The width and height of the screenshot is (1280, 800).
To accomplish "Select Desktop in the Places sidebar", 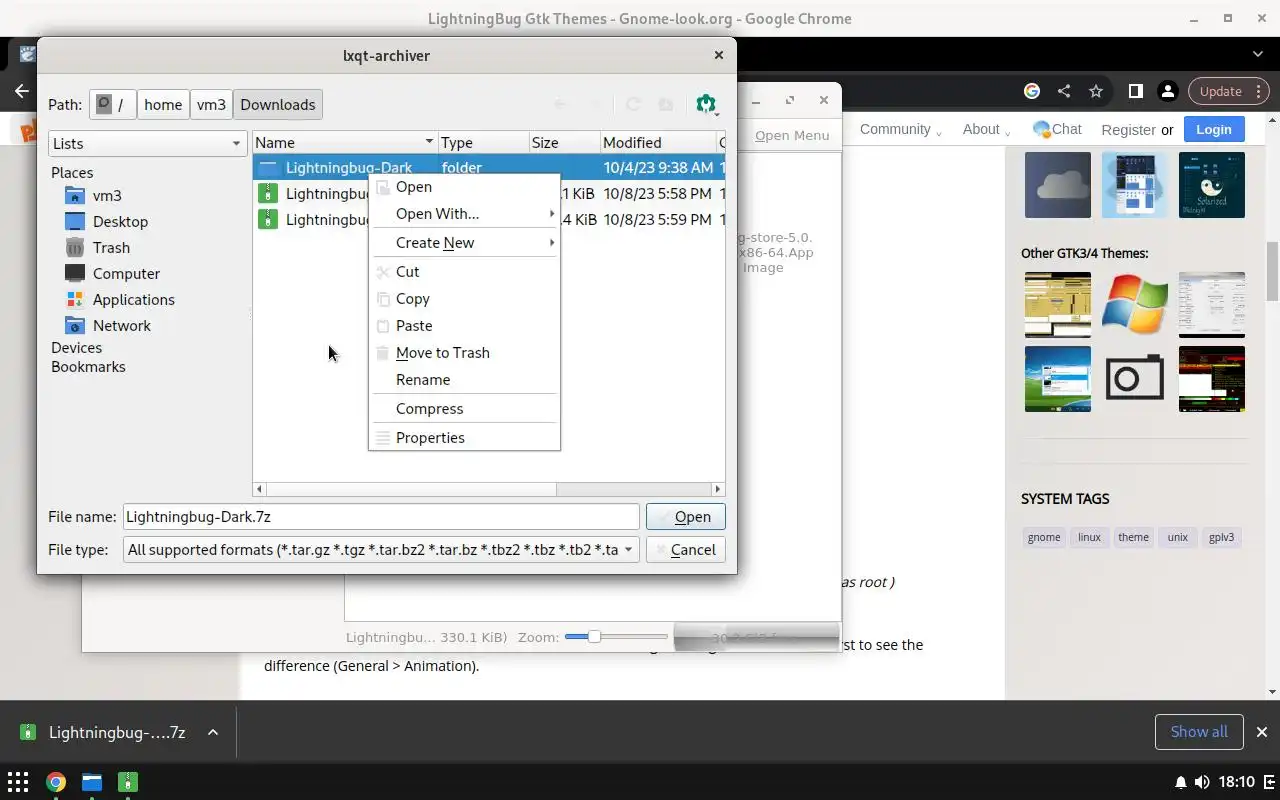I will [x=120, y=221].
